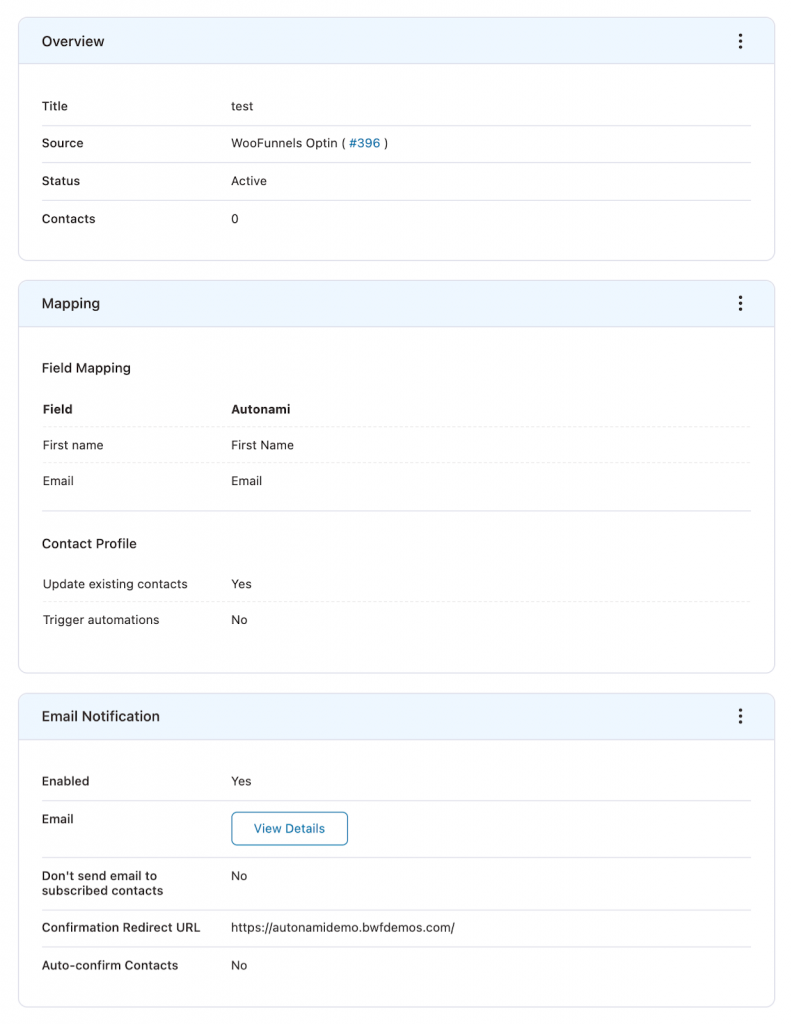Click the title value test
The height and width of the screenshot is (1024, 792).
click(x=242, y=106)
